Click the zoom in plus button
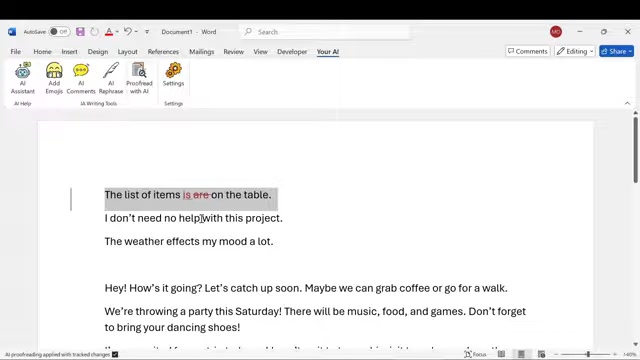Image resolution: width=640 pixels, height=360 pixels. click(x=615, y=354)
